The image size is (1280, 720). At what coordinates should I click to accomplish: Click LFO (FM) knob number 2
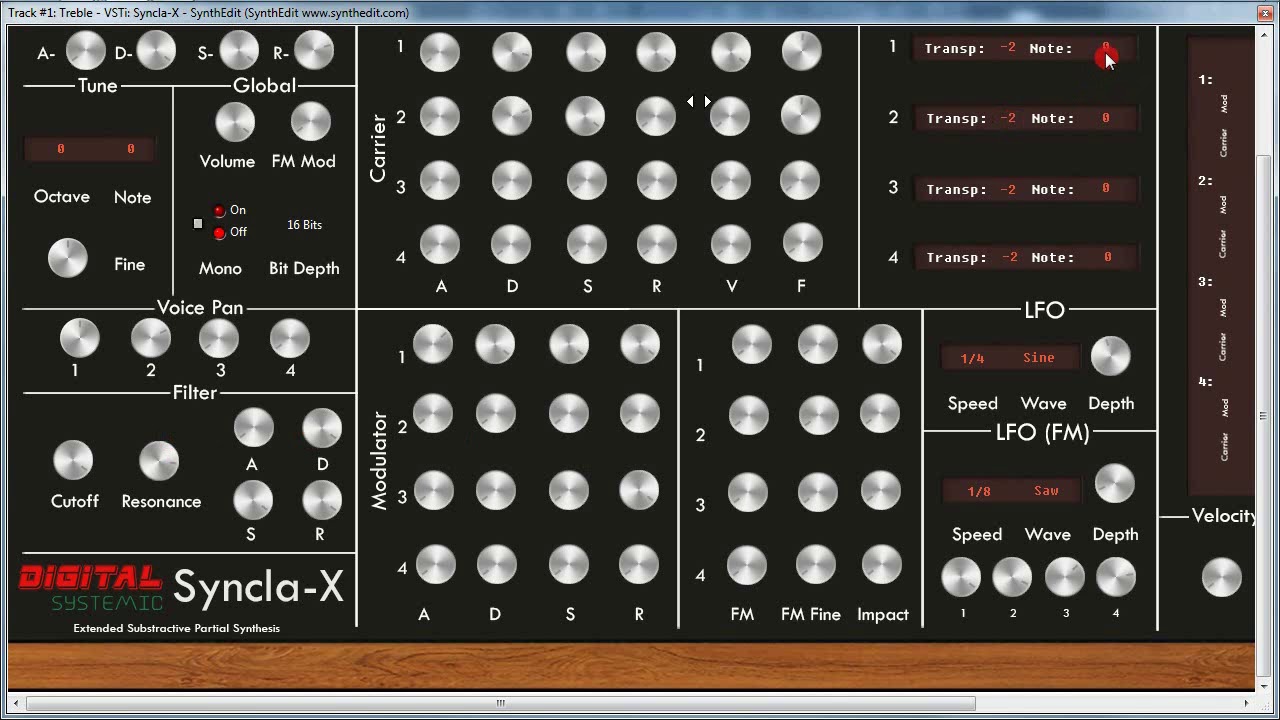[x=1012, y=577]
